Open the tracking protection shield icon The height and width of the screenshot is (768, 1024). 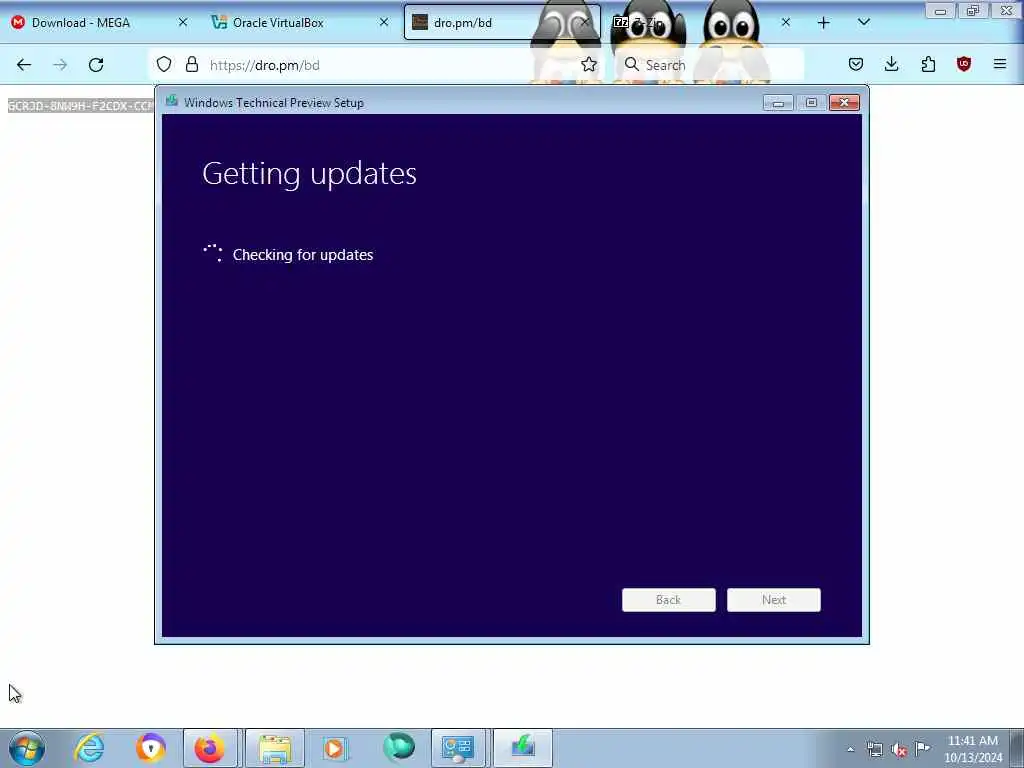(x=164, y=65)
